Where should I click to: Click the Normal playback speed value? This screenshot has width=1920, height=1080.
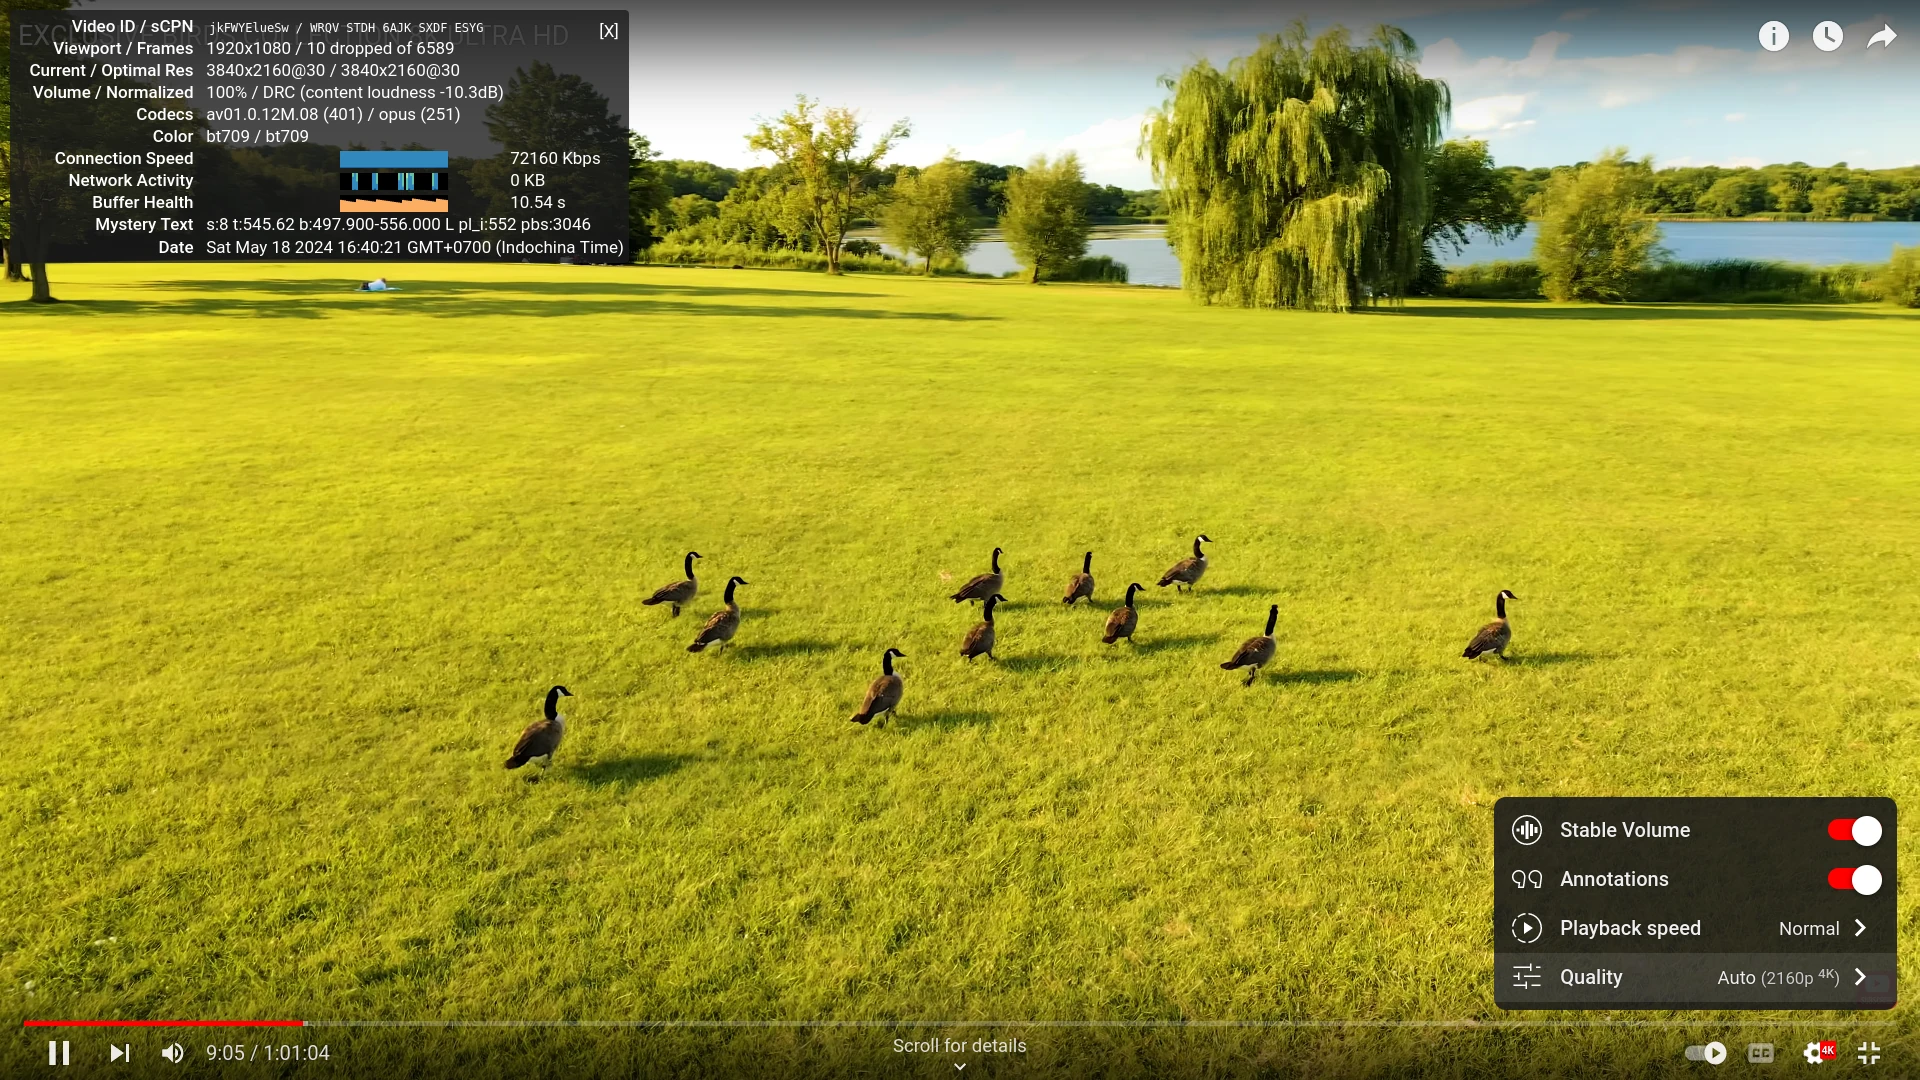[1809, 928]
